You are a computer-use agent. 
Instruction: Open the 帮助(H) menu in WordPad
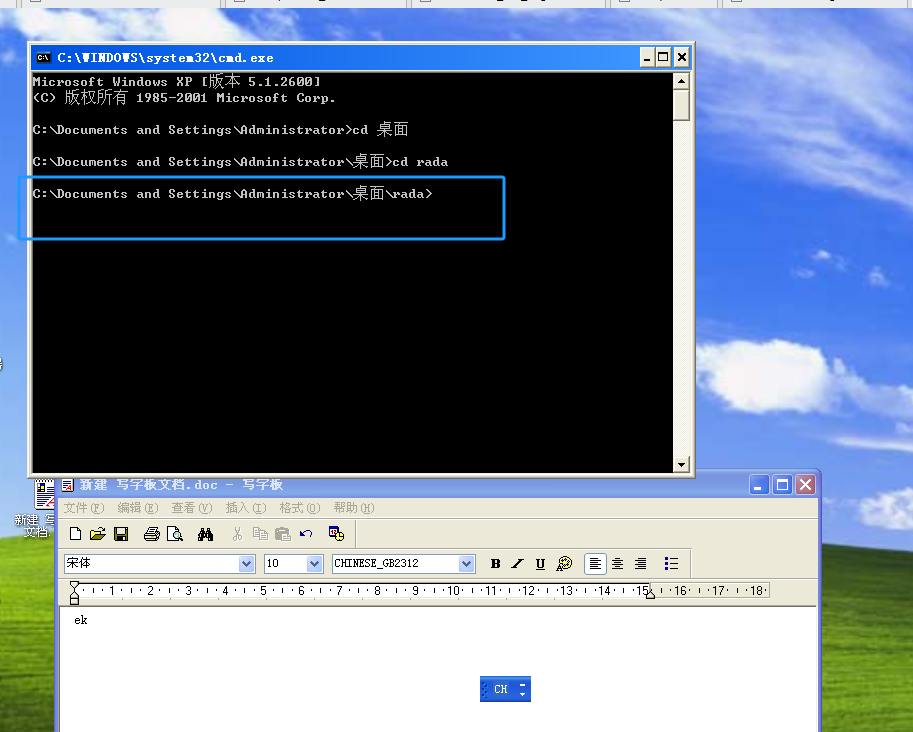pyautogui.click(x=354, y=508)
